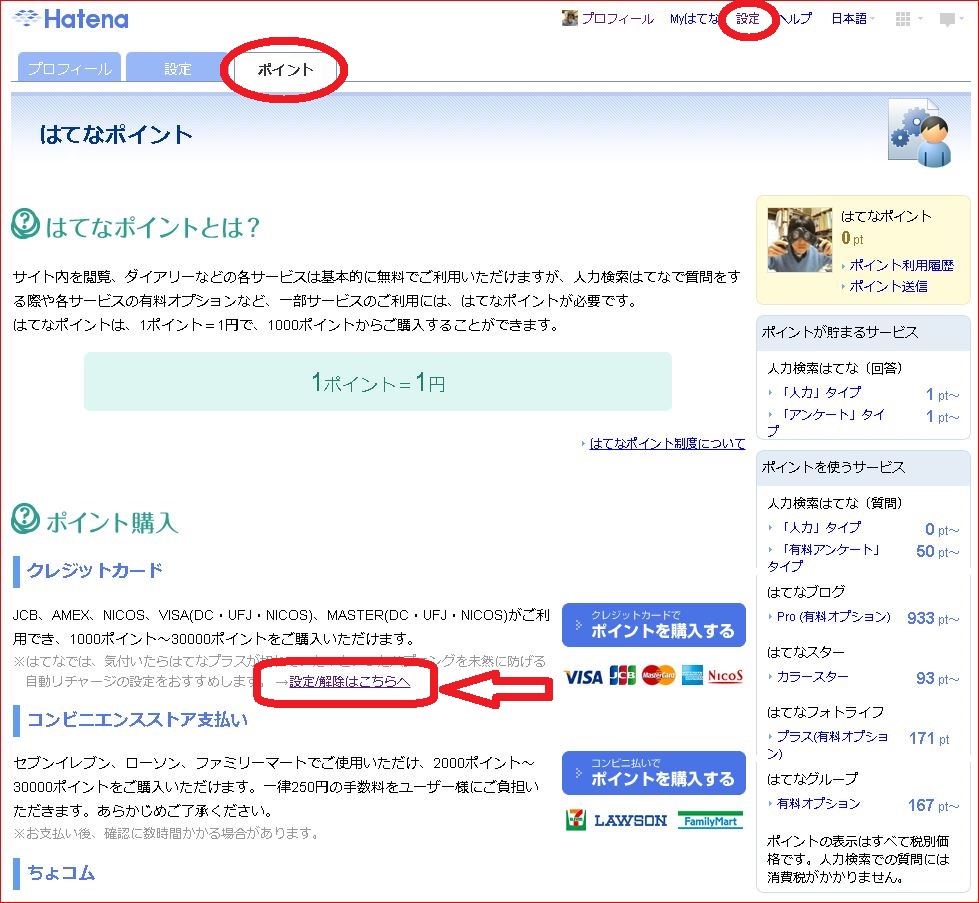This screenshot has height=903, width=979.
Task: Click コンビニ払いでポイントを購入する button
Action: click(654, 772)
